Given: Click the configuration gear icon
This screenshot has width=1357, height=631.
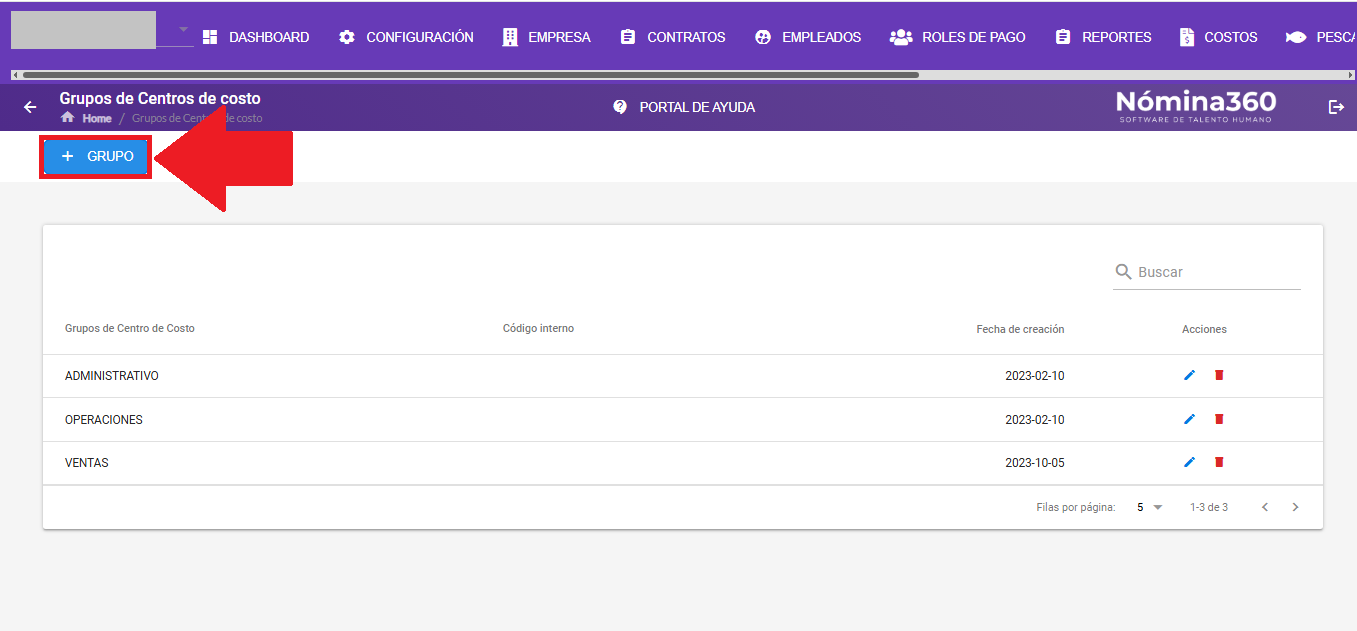Looking at the screenshot, I should tap(347, 37).
